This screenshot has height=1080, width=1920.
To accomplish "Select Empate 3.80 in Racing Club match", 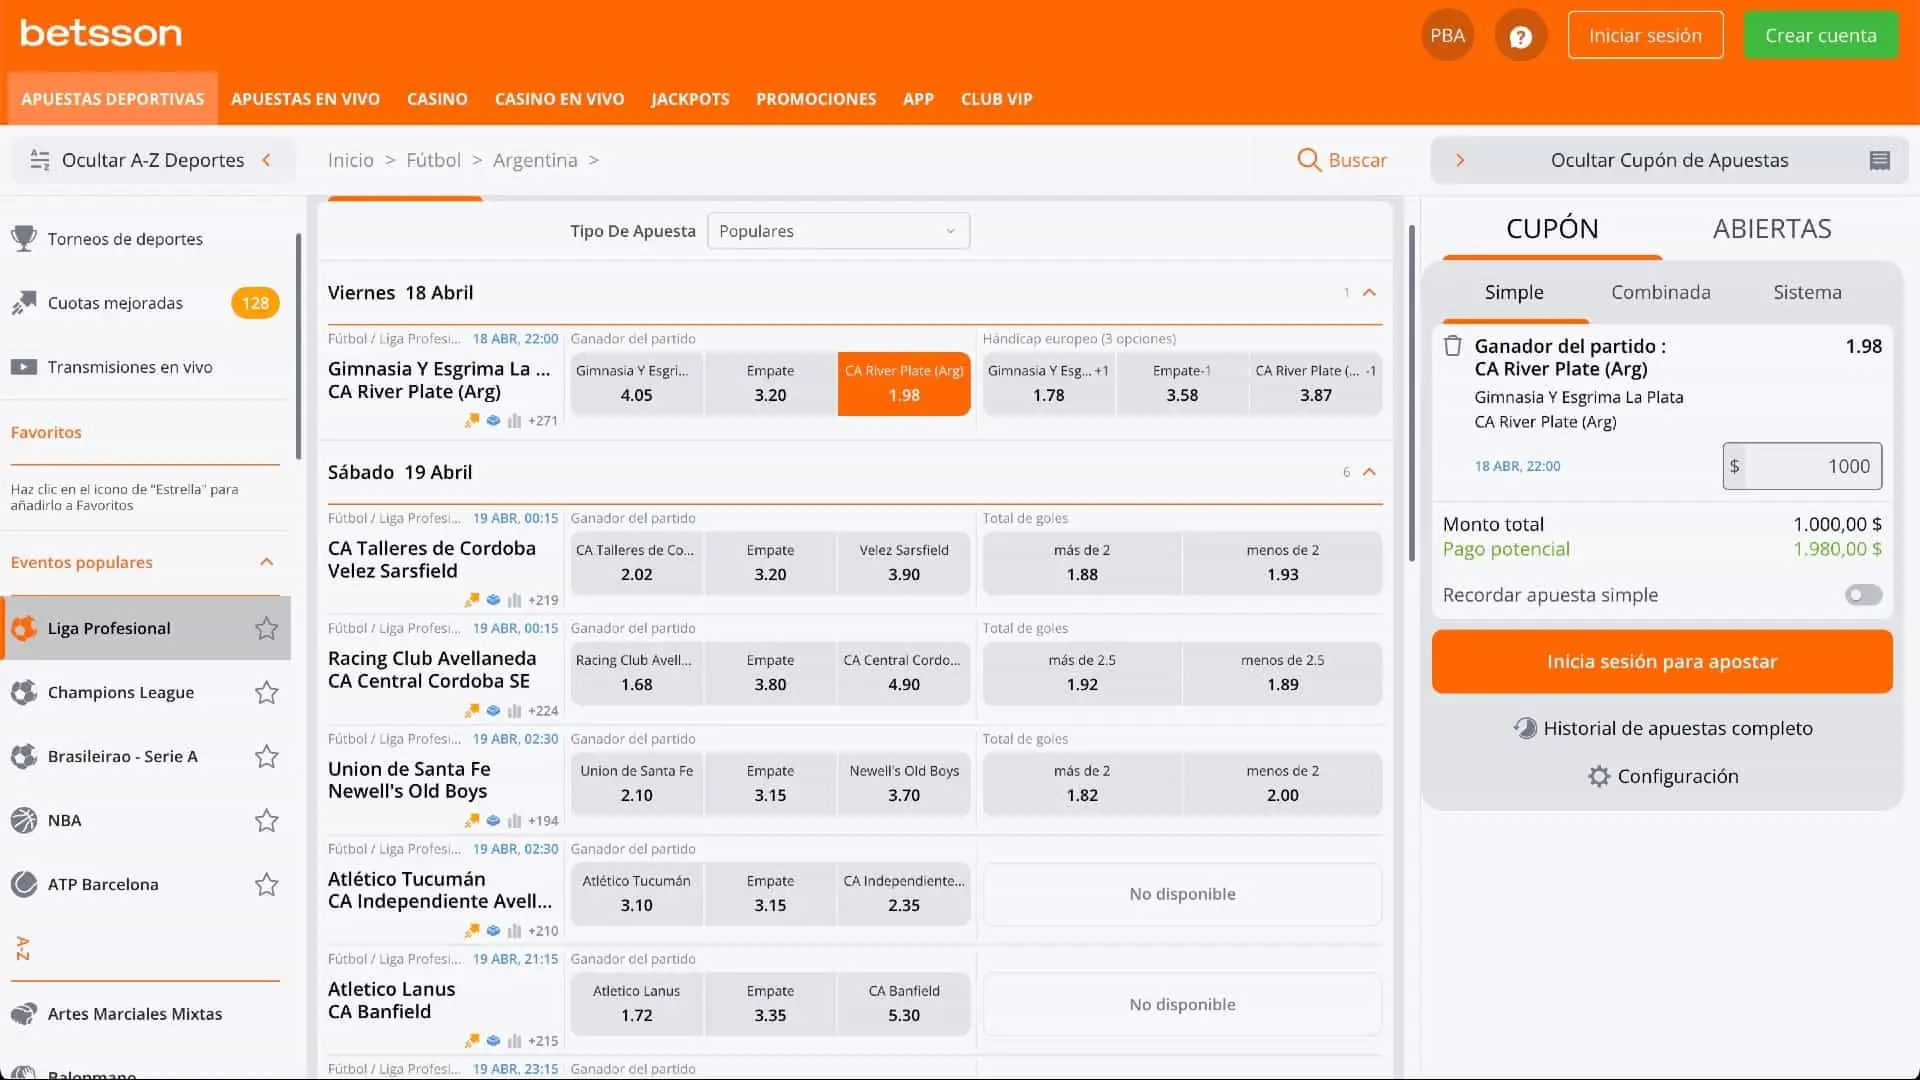I will 770,673.
